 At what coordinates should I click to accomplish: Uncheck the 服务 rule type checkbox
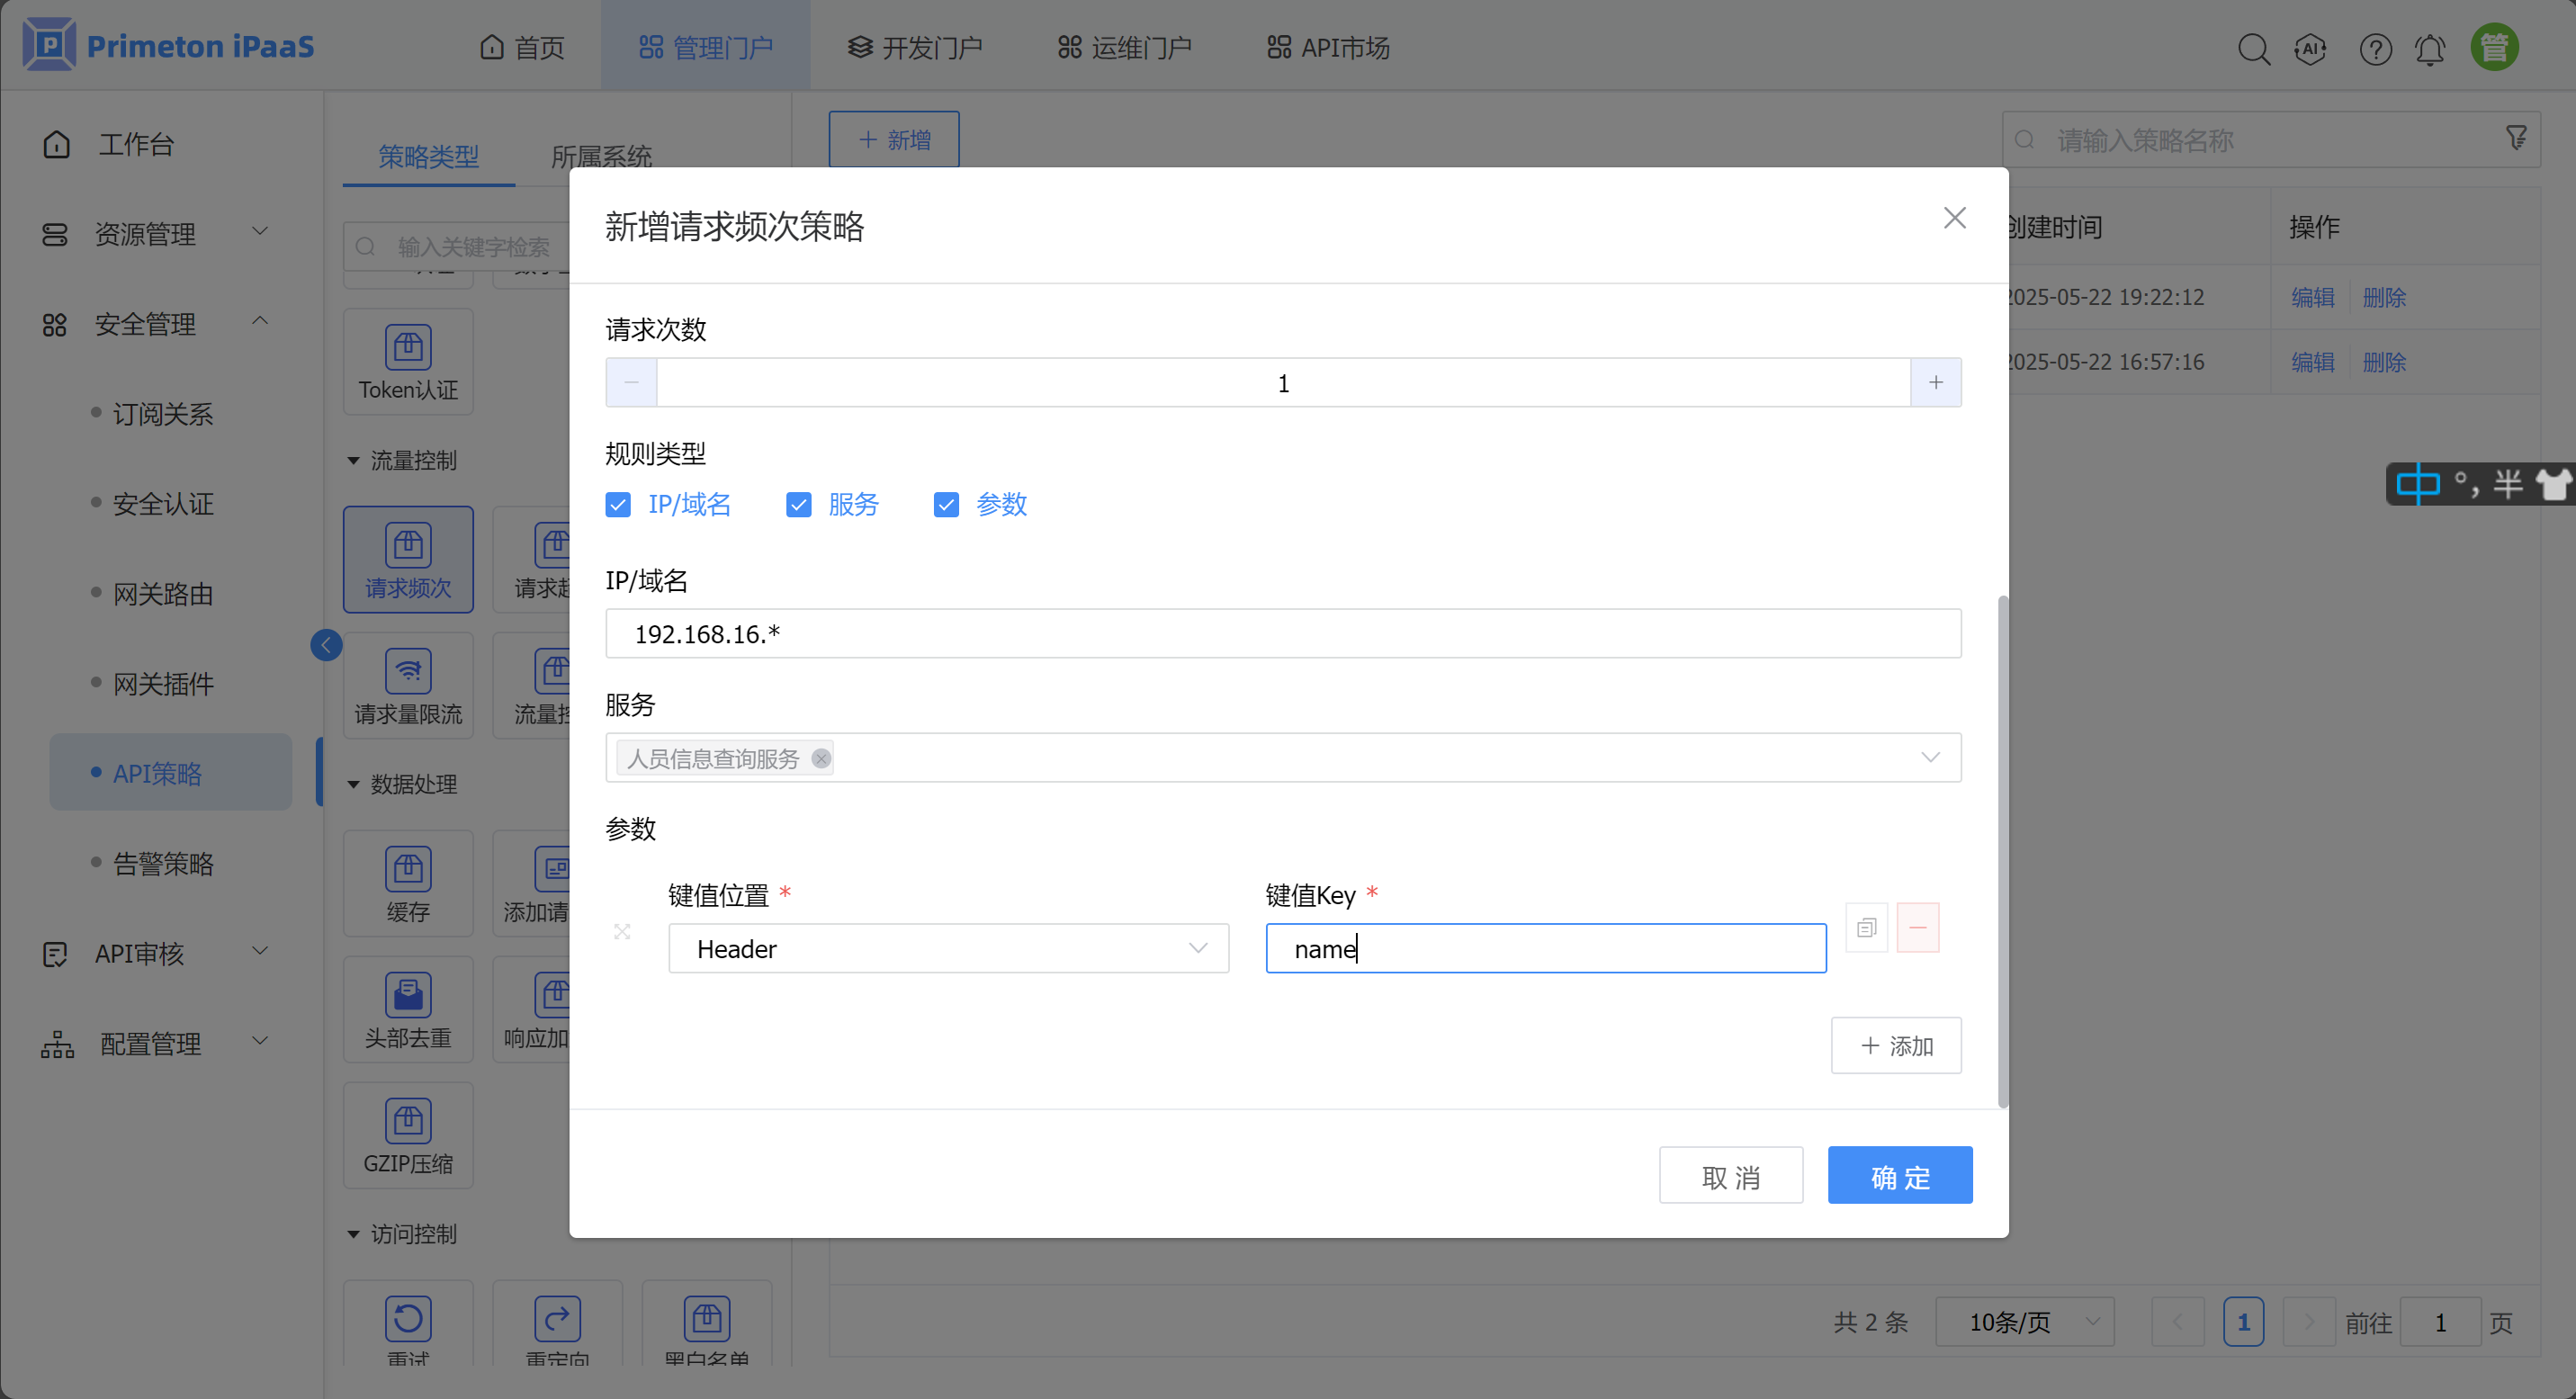coord(798,505)
